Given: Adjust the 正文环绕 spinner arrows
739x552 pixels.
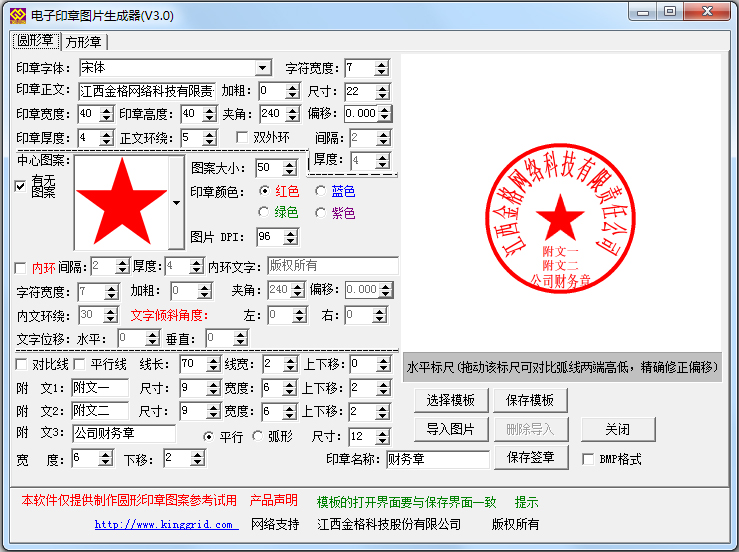Looking at the screenshot, I should [210, 138].
